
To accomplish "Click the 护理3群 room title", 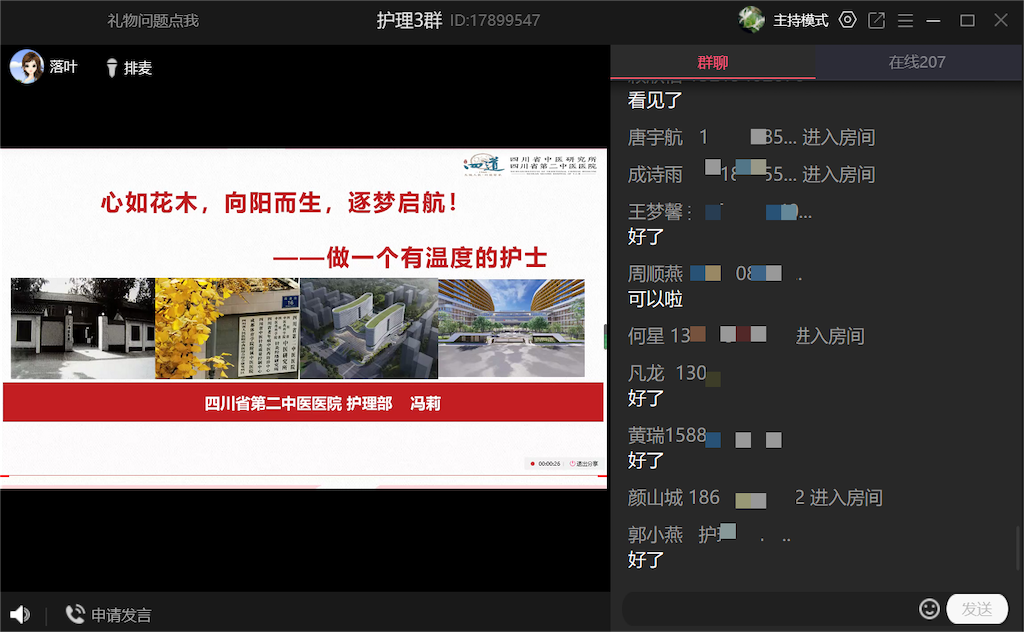I will pos(409,21).
